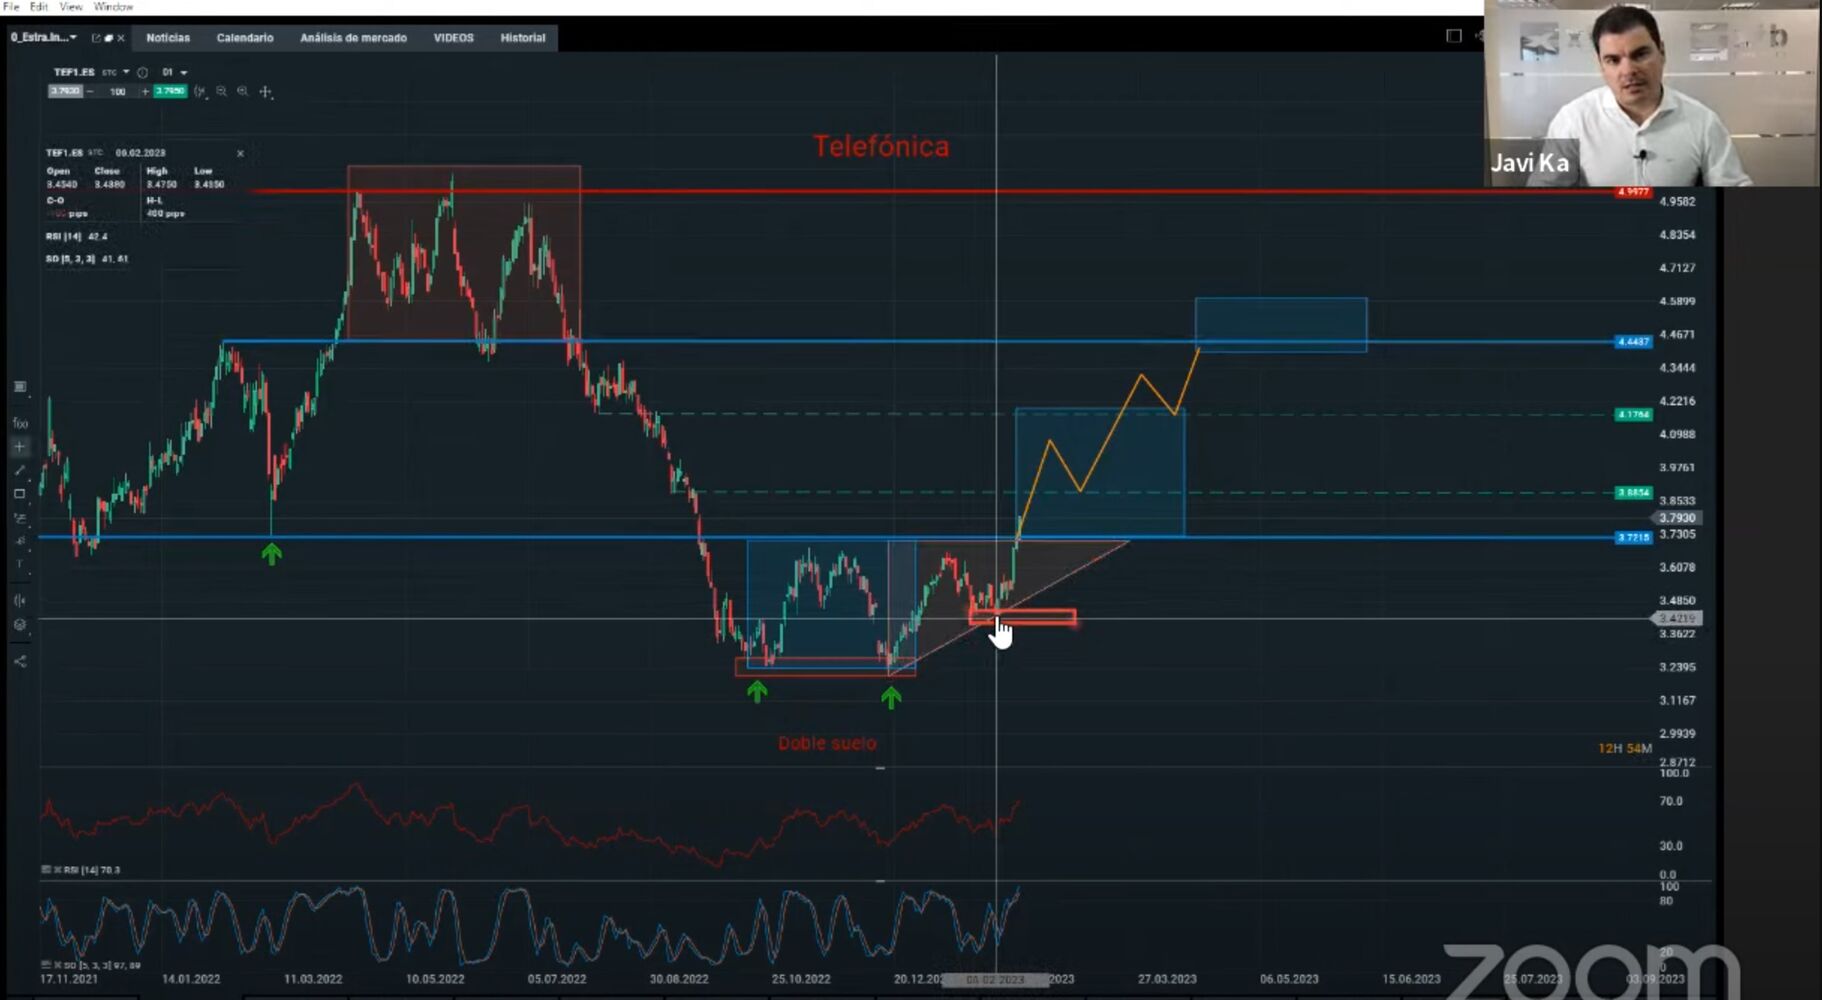The height and width of the screenshot is (1000, 1822).
Task: Open the Historial tab
Action: (523, 38)
